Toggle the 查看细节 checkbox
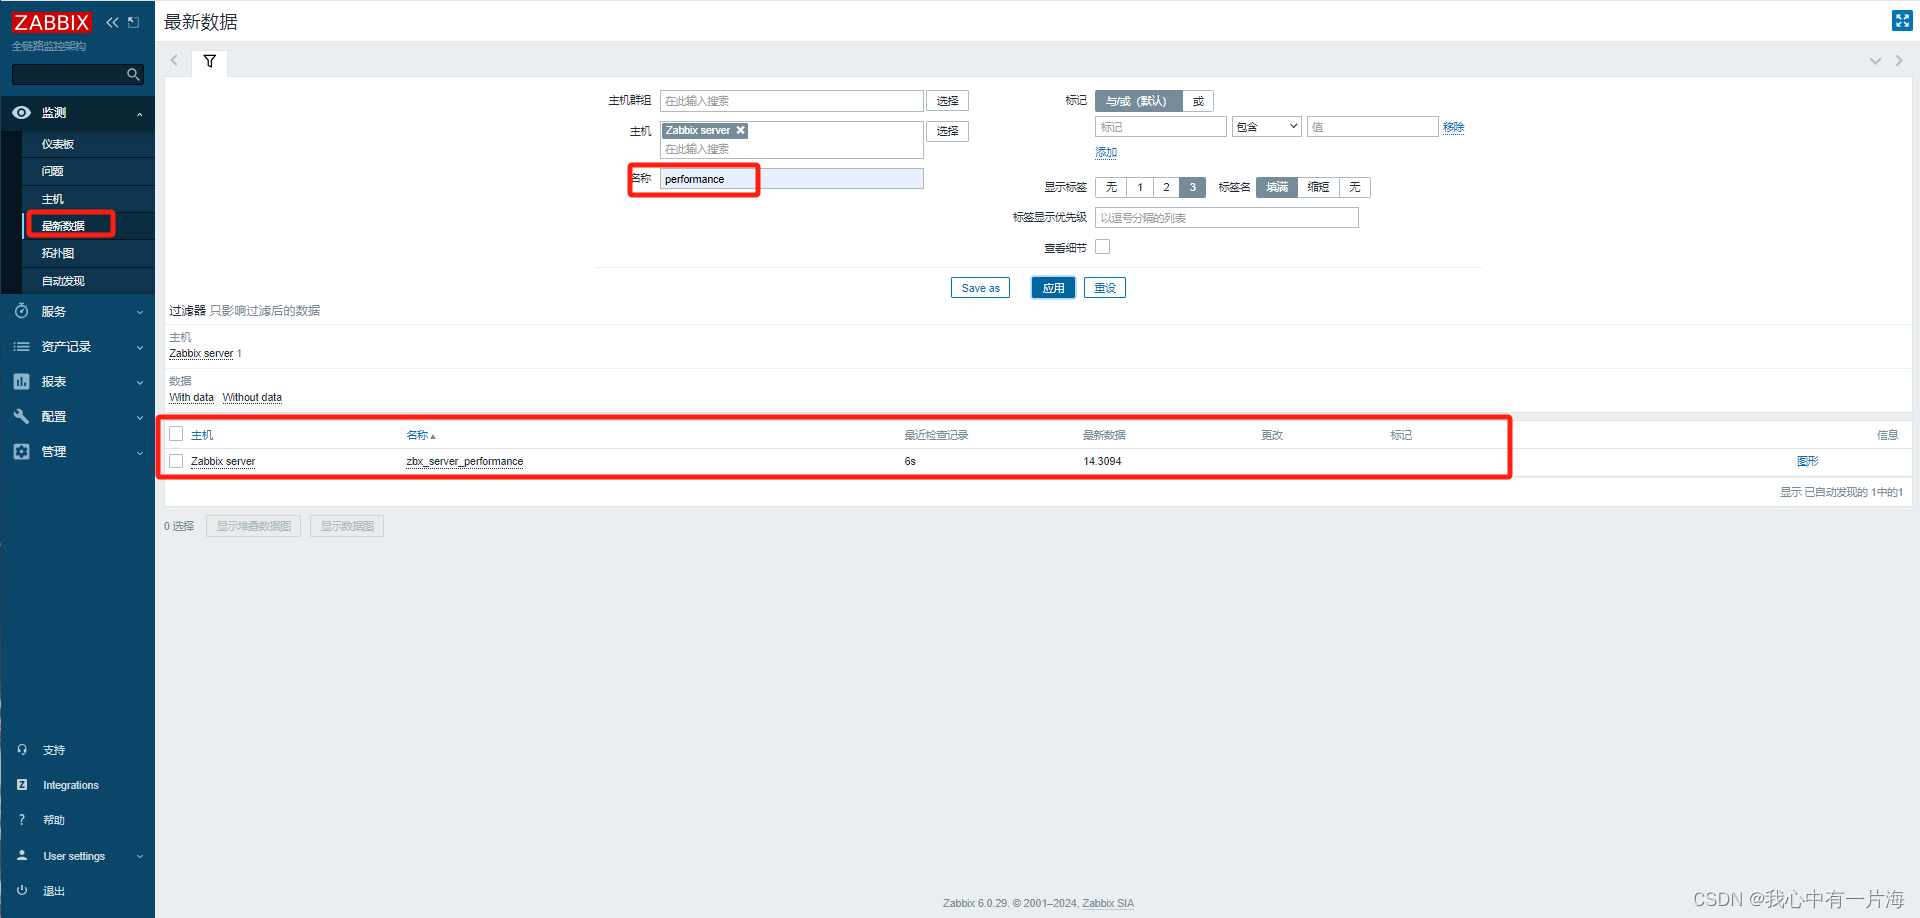The image size is (1920, 918). 1103,247
